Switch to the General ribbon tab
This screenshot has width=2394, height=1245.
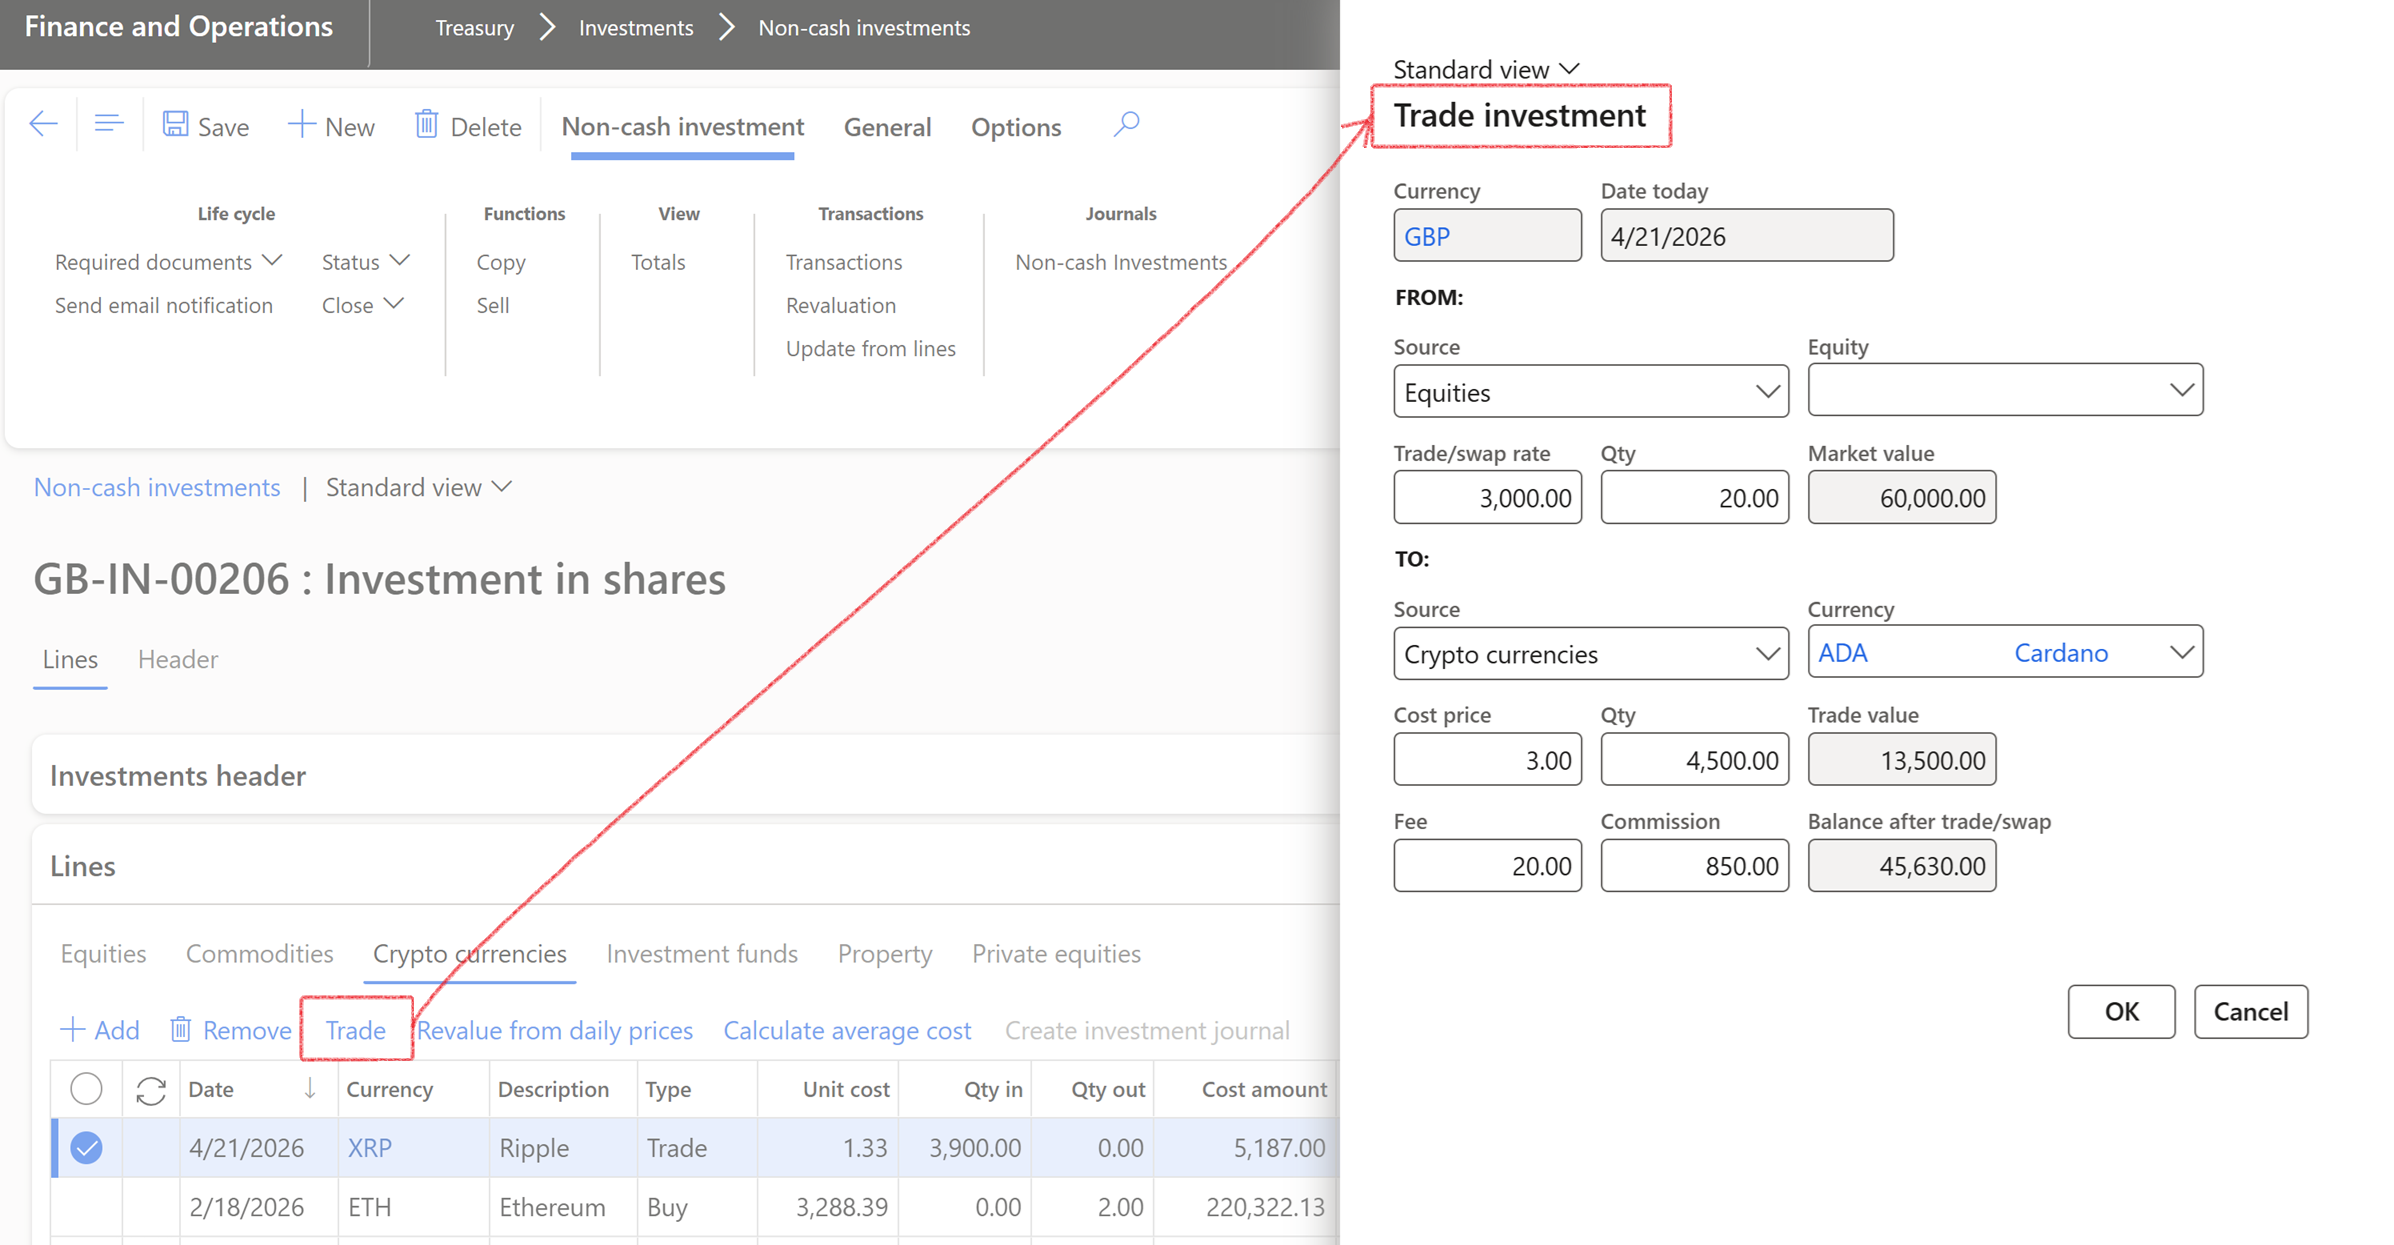(x=887, y=127)
